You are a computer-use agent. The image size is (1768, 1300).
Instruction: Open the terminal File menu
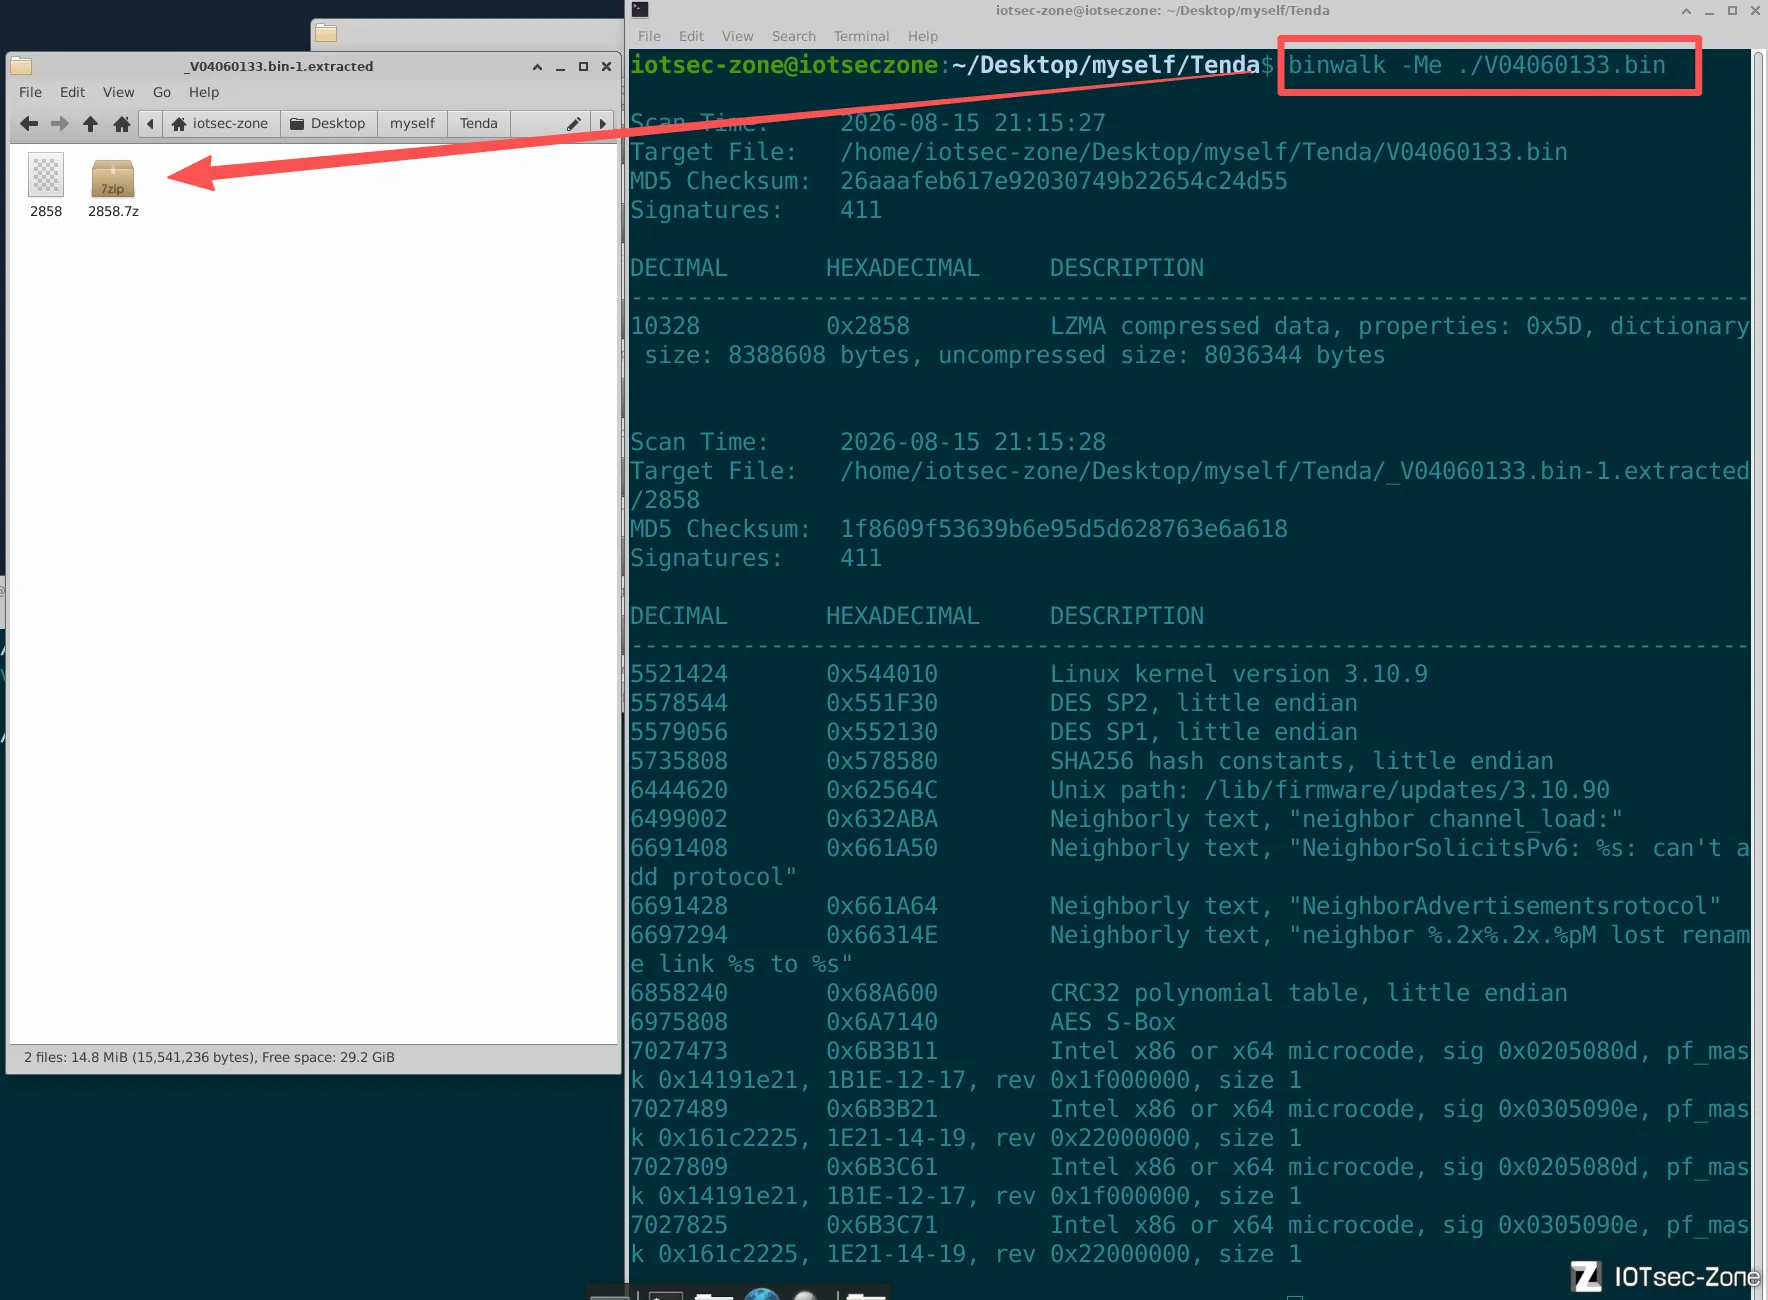click(649, 36)
